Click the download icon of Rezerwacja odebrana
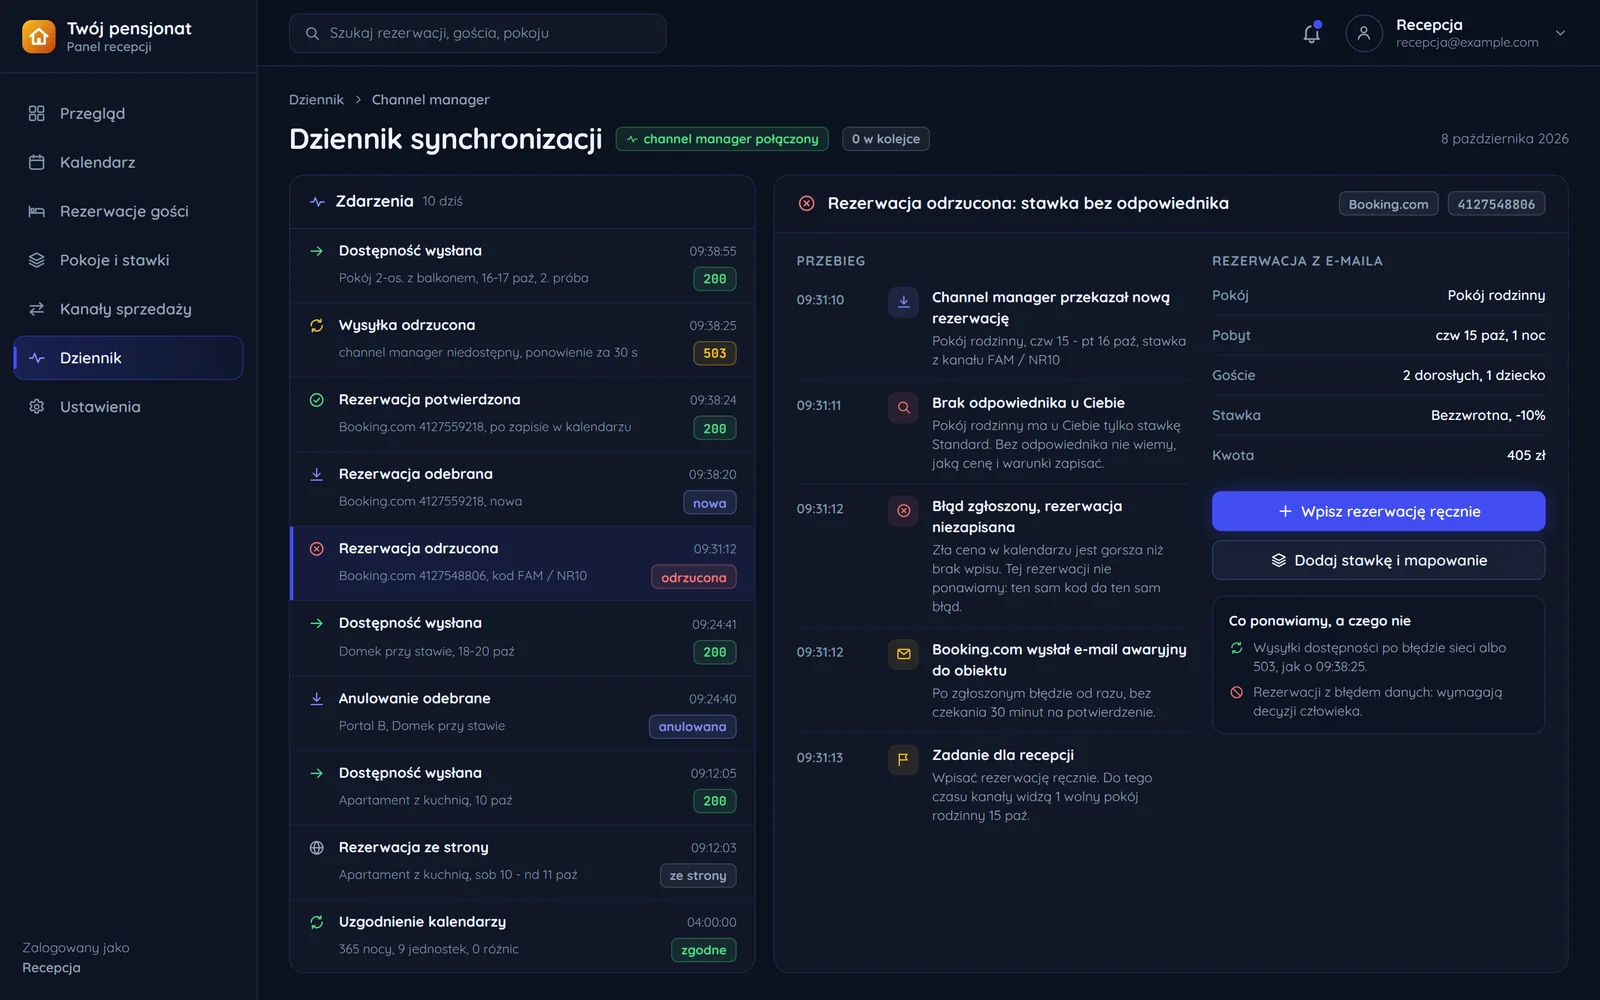The width and height of the screenshot is (1600, 1000). tap(317, 474)
